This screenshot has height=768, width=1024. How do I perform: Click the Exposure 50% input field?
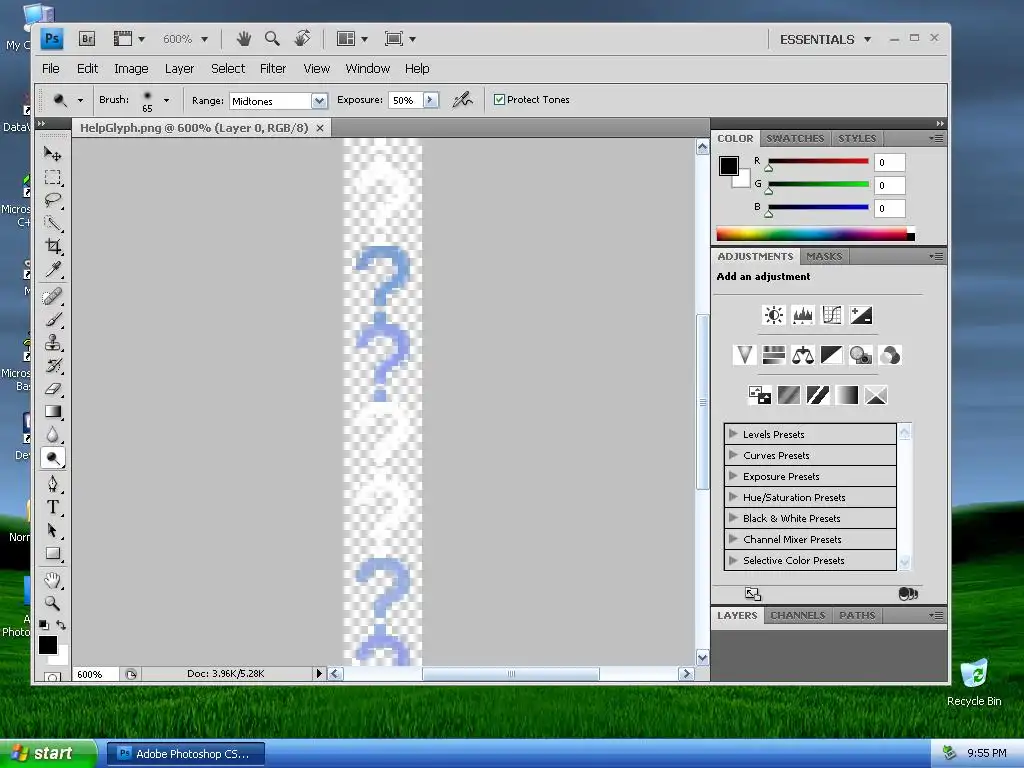point(406,100)
